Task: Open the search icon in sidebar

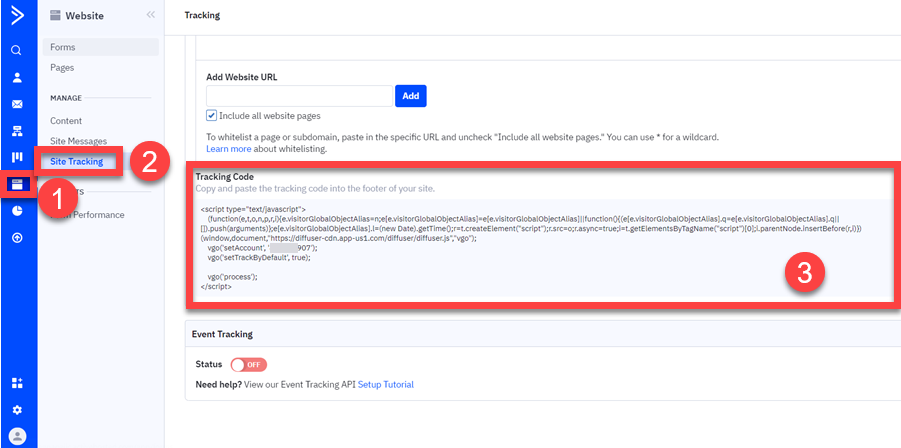Action: coord(17,51)
